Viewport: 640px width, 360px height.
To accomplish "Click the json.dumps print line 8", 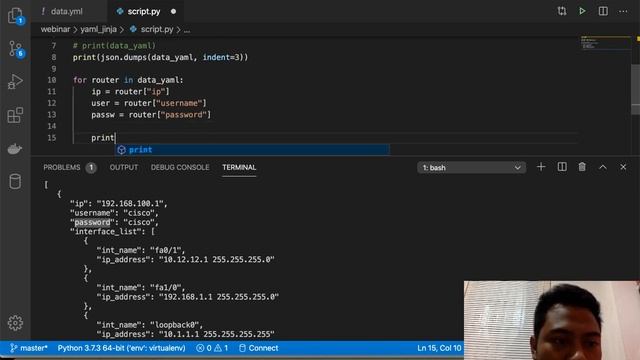I will click(160, 57).
